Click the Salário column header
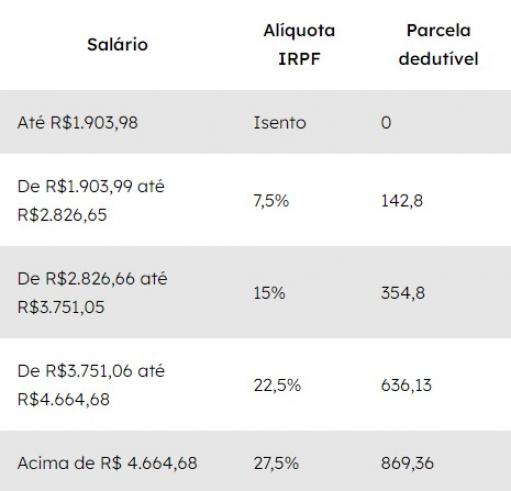Image resolution: width=511 pixels, height=491 pixels. click(x=117, y=45)
